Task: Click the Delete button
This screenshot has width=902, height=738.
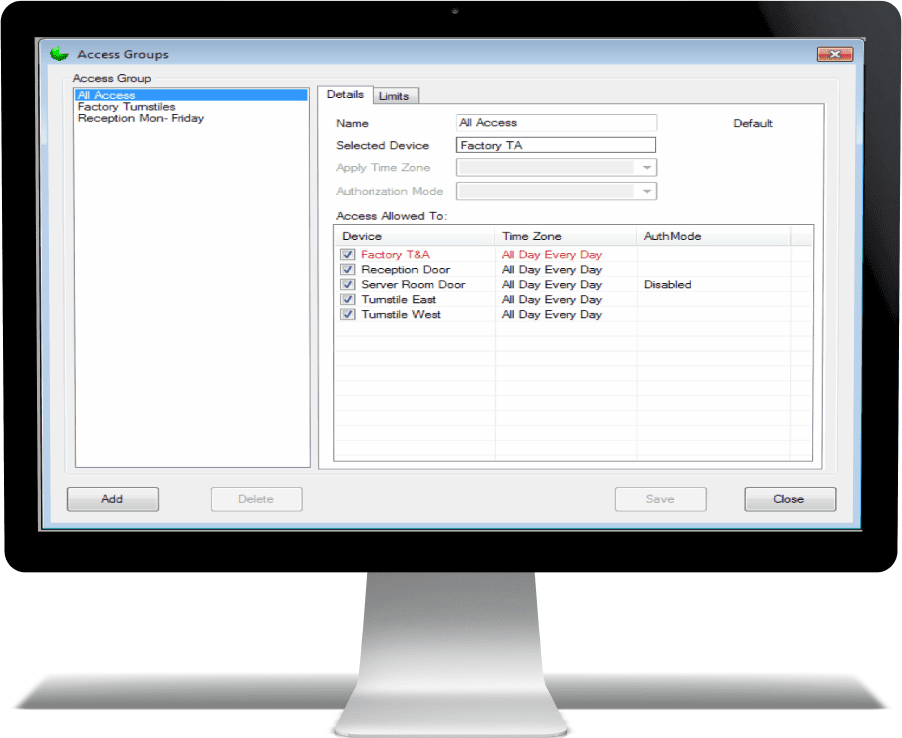Action: tap(256, 499)
